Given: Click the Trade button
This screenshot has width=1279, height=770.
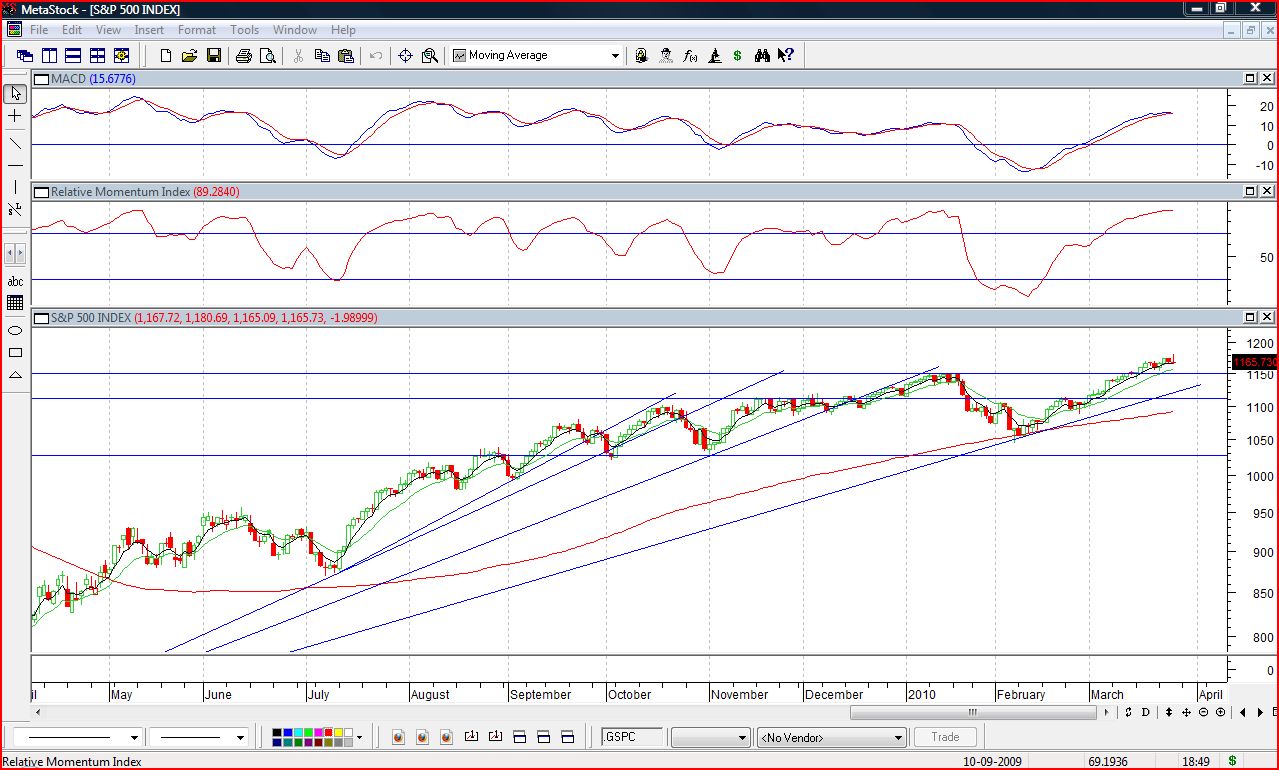Looking at the screenshot, I should (945, 738).
